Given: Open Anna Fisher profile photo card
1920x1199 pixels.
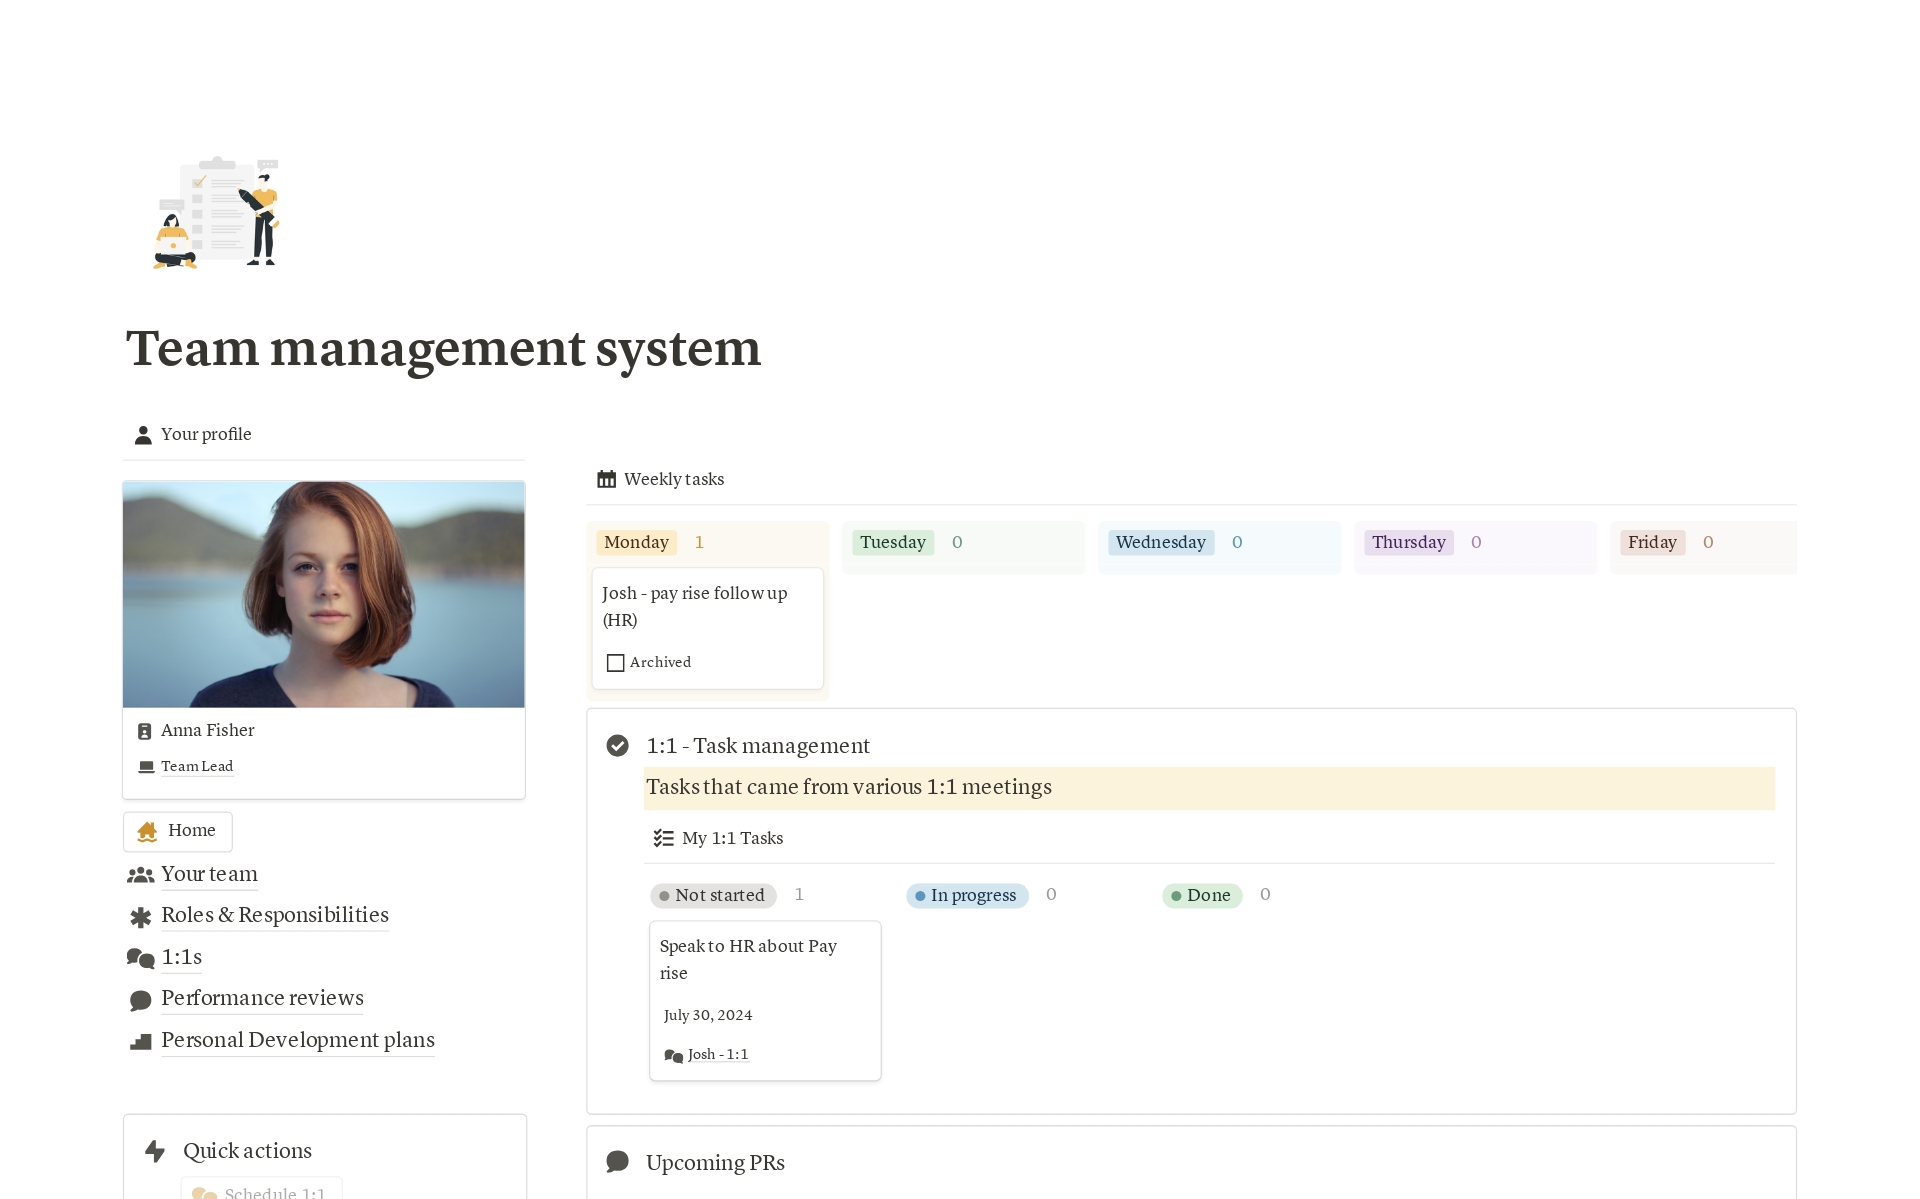Looking at the screenshot, I should 324,594.
